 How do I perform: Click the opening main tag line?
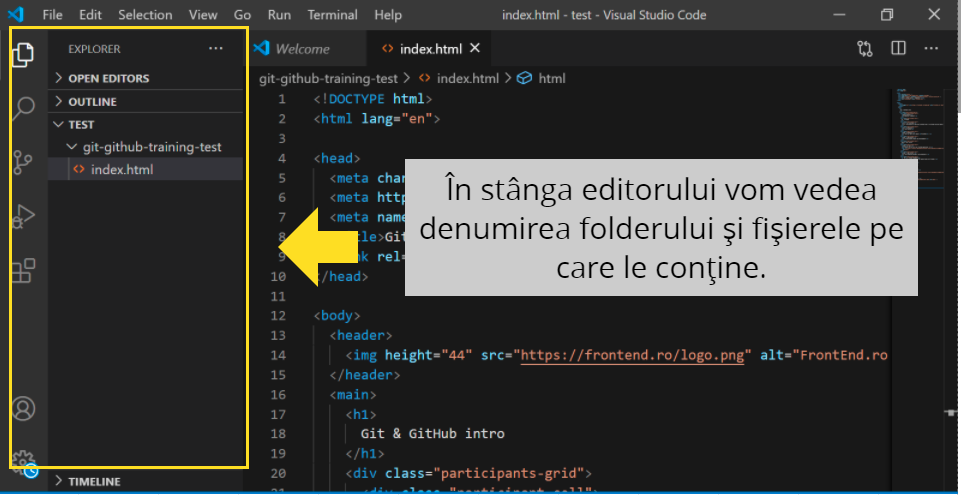(x=352, y=395)
